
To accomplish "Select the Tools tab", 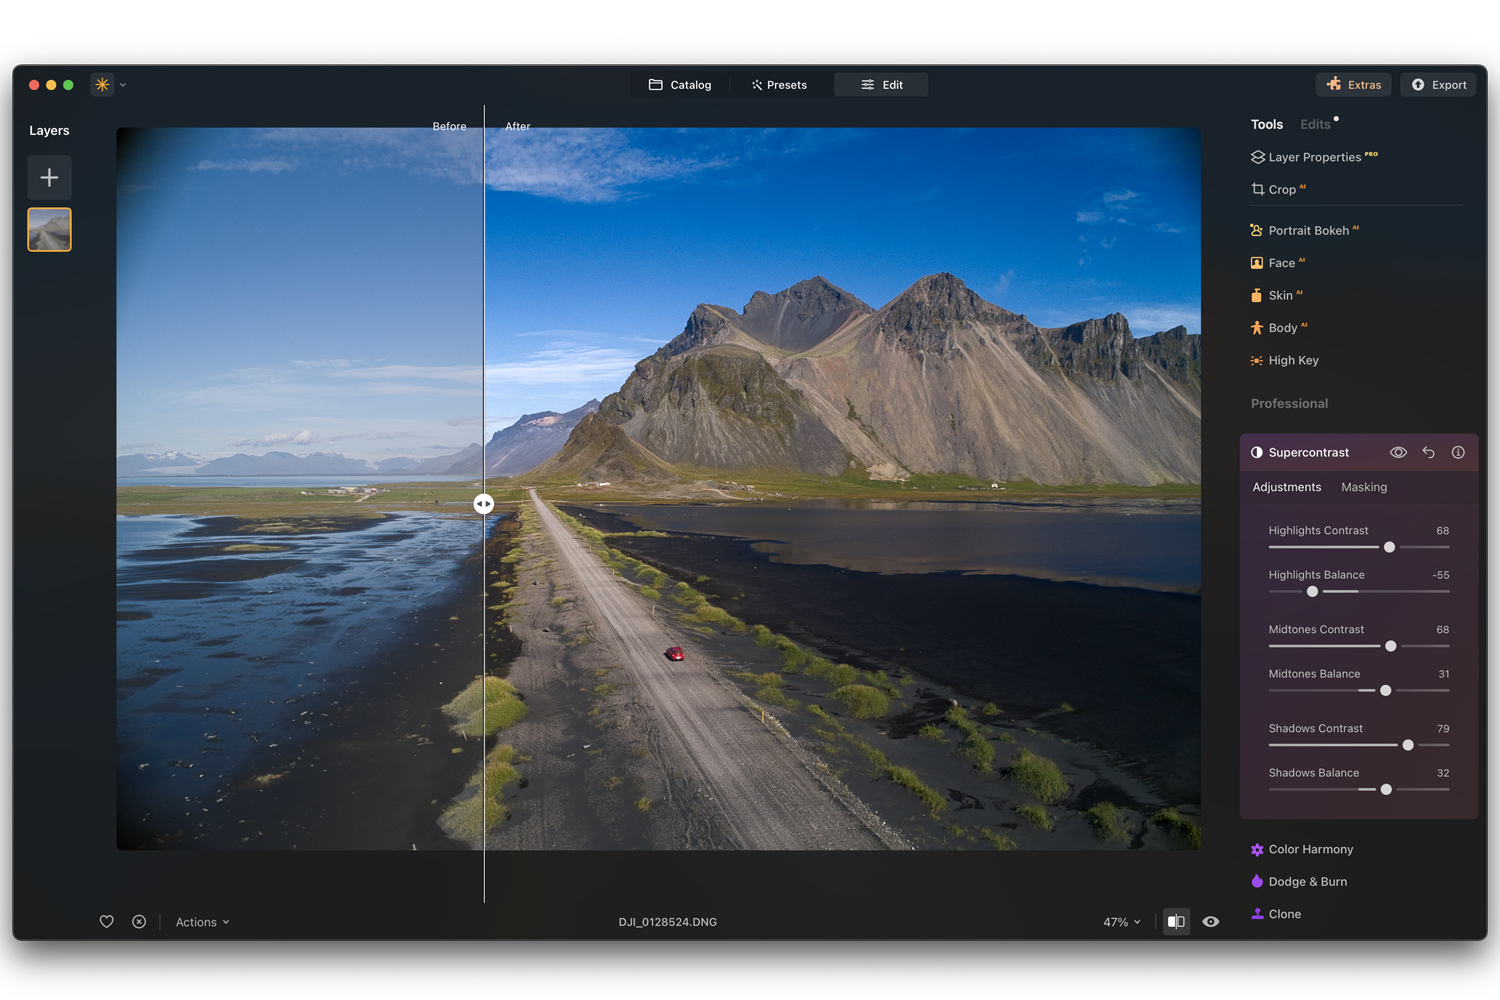I will pos(1266,125).
